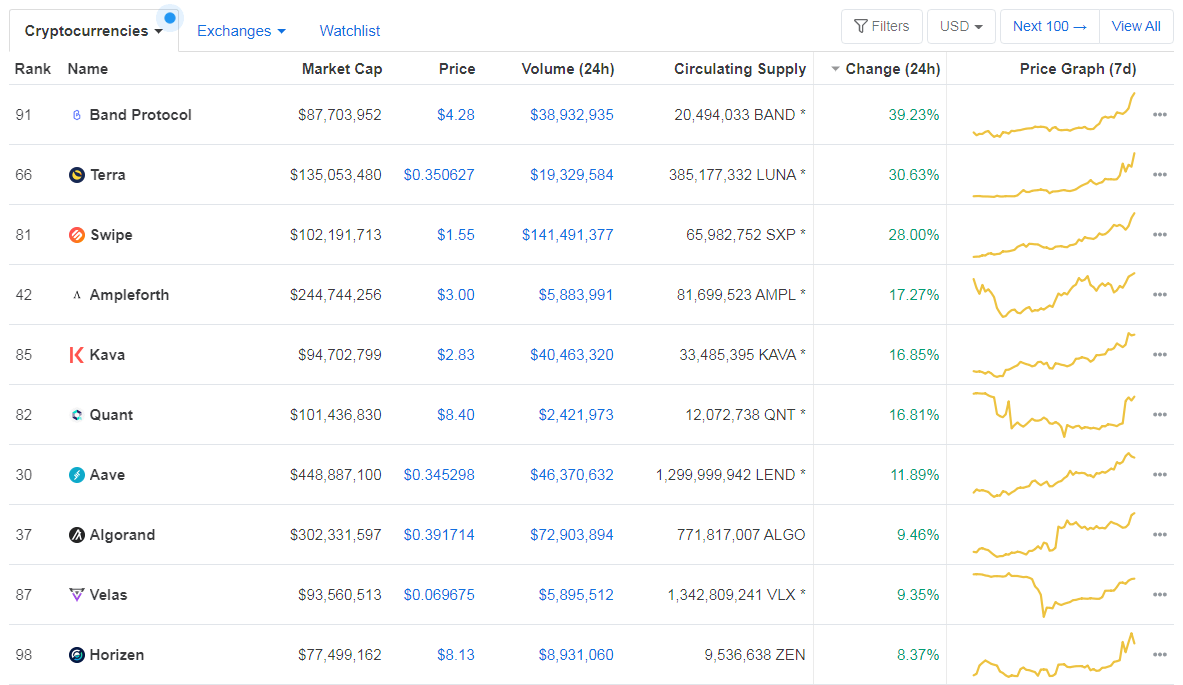Sort table by Market Cap column
The width and height of the screenshot is (1183, 685).
(342, 69)
